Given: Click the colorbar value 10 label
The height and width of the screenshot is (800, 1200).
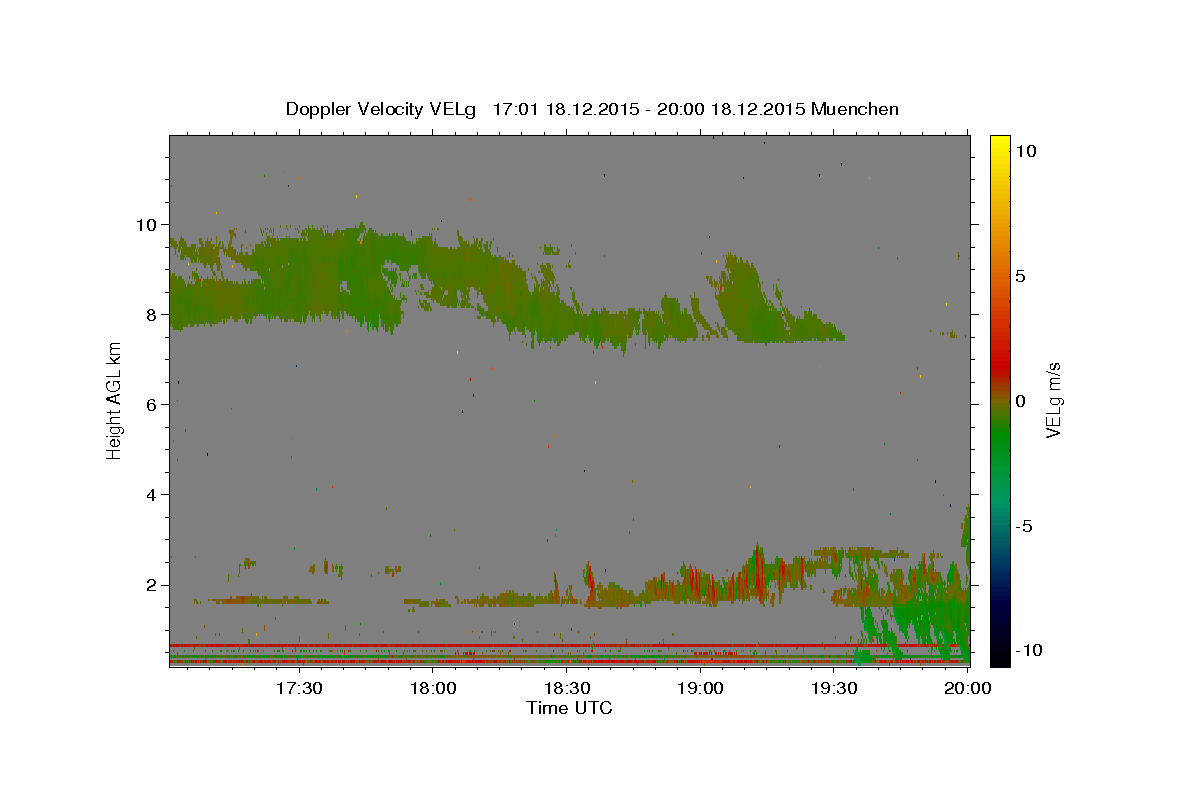Looking at the screenshot, I should coord(1026,151).
